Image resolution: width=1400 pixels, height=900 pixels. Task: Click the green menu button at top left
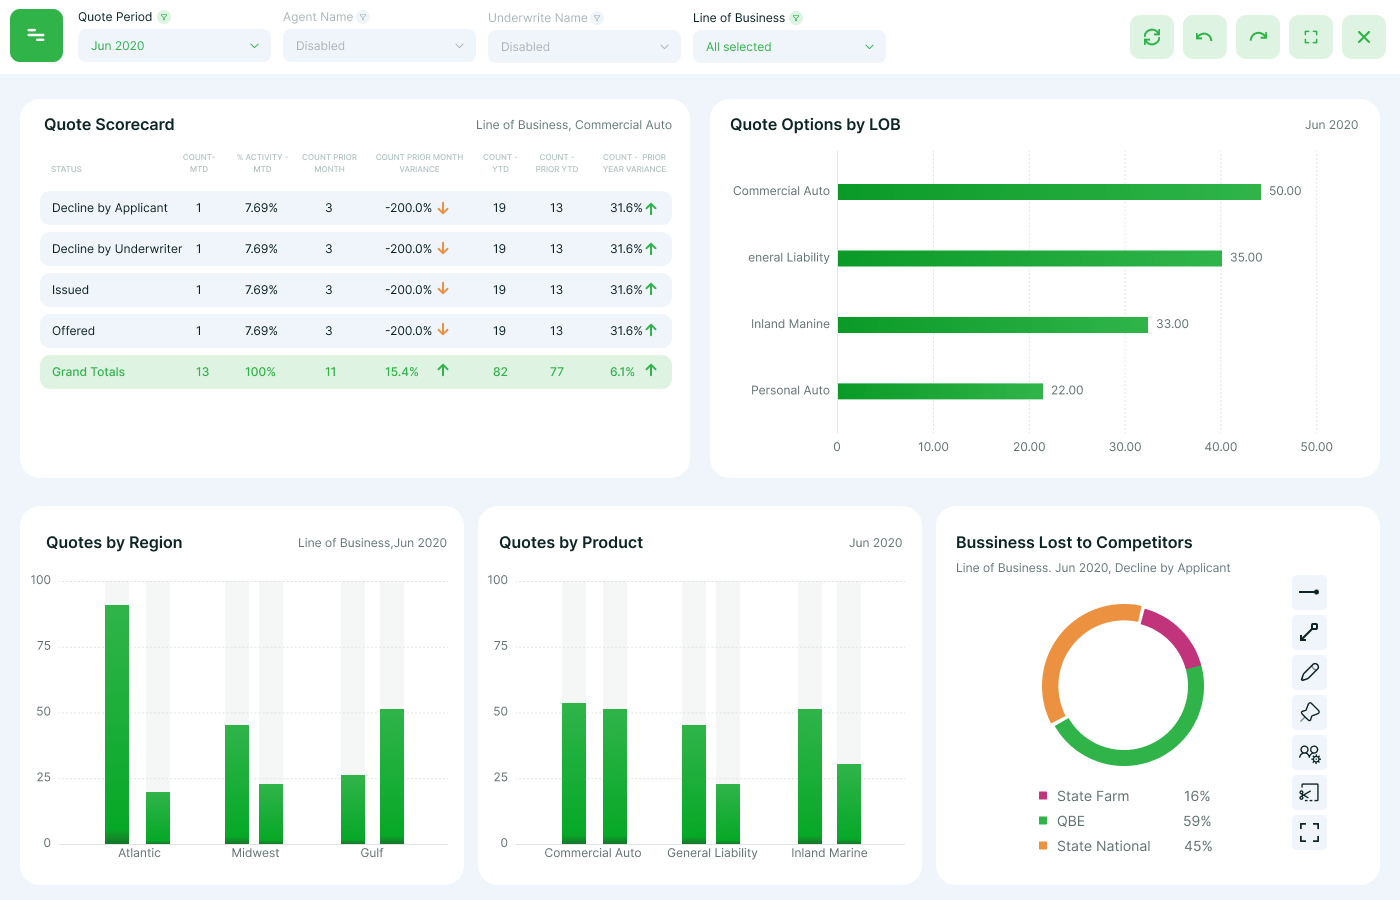pos(36,36)
